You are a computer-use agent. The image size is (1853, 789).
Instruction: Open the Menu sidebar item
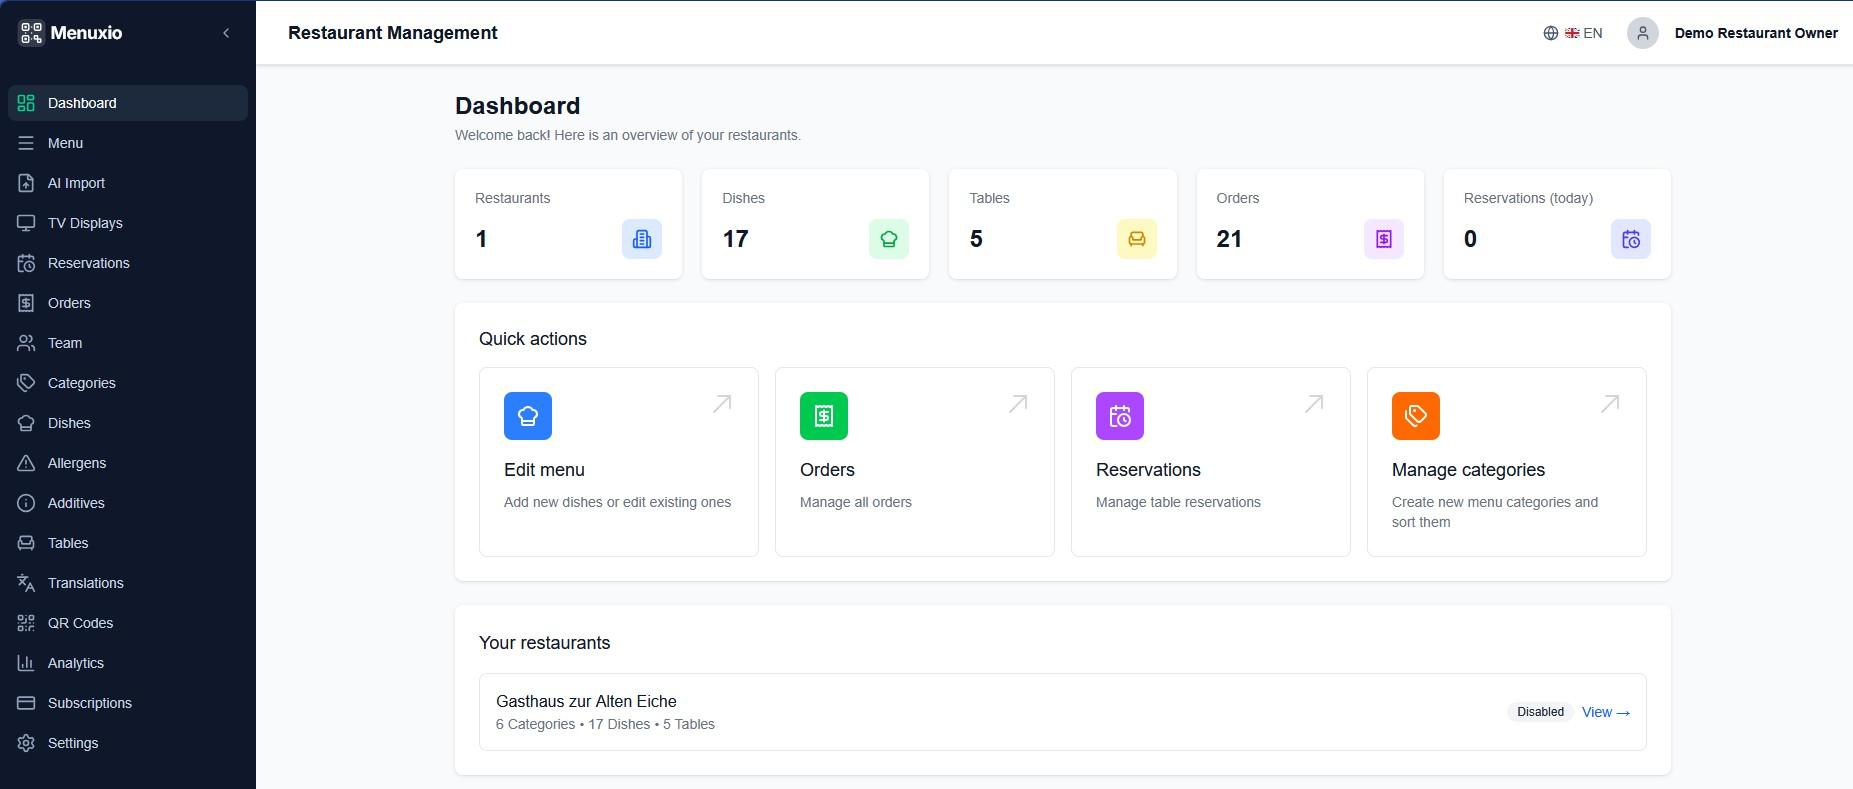[x=128, y=143]
